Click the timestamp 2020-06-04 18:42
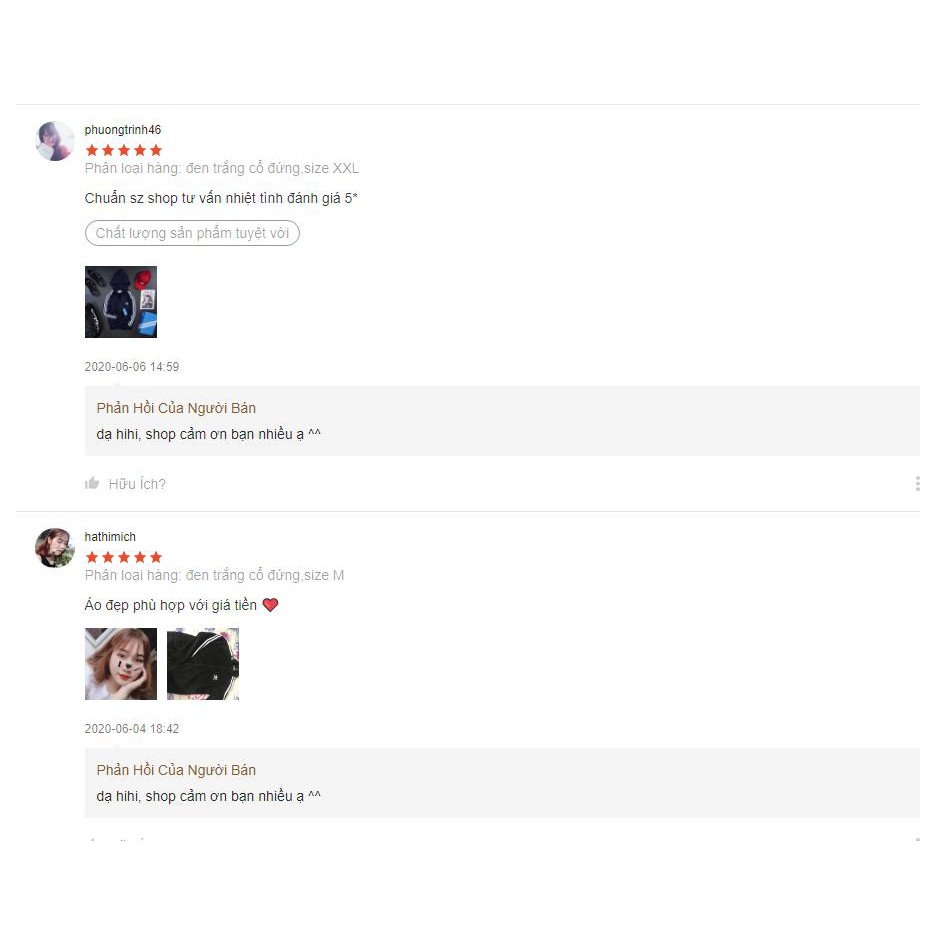This screenshot has width=943, height=943. 132,729
